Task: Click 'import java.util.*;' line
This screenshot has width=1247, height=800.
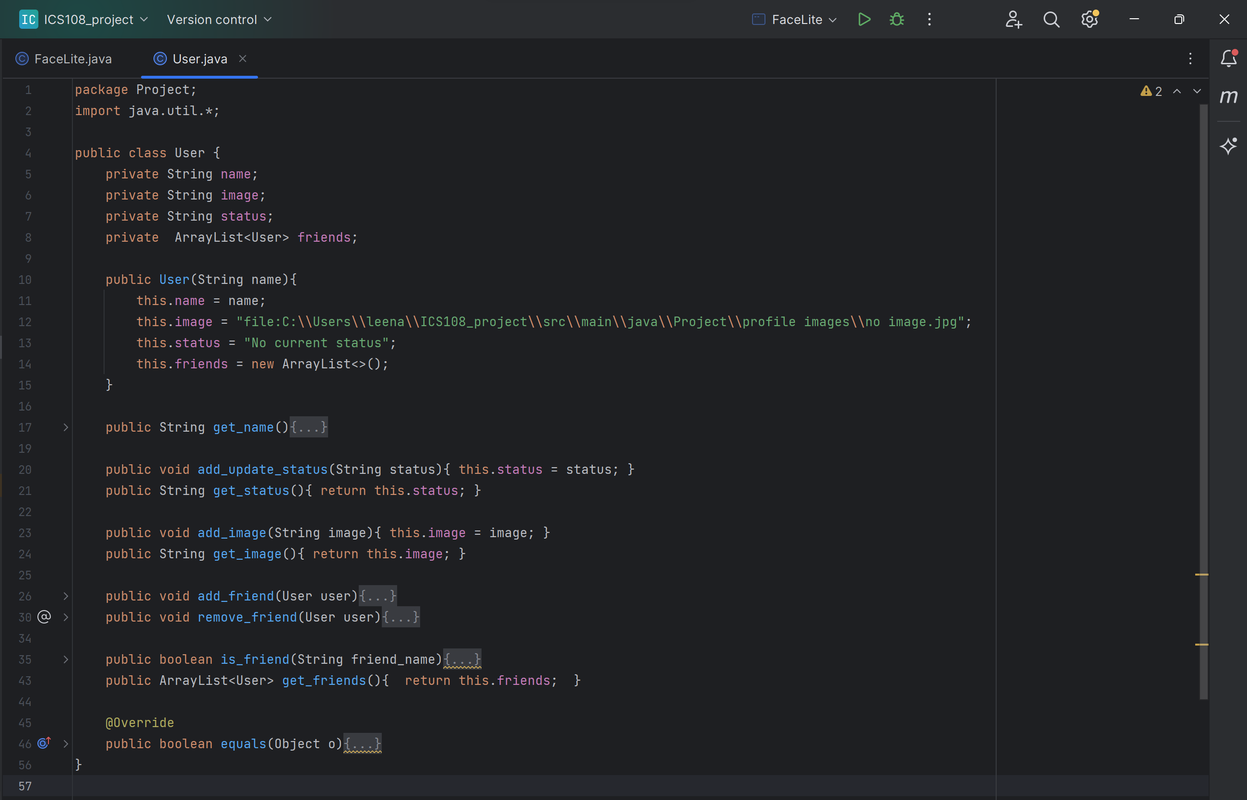Action: pyautogui.click(x=147, y=111)
